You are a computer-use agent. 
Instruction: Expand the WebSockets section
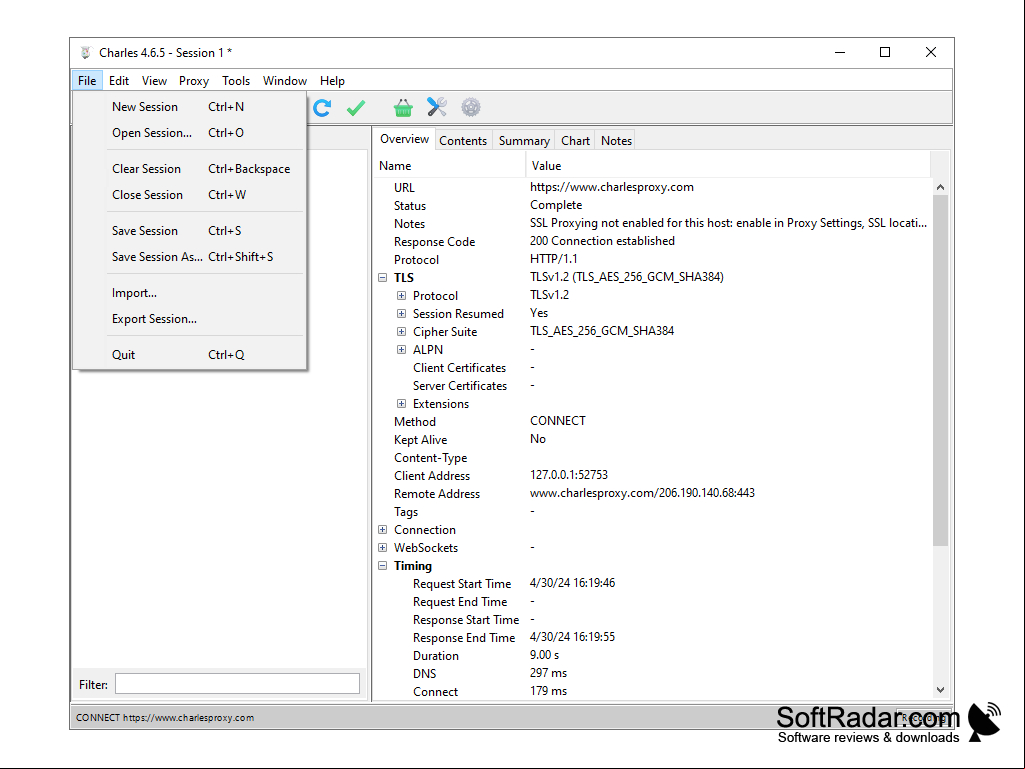[382, 547]
